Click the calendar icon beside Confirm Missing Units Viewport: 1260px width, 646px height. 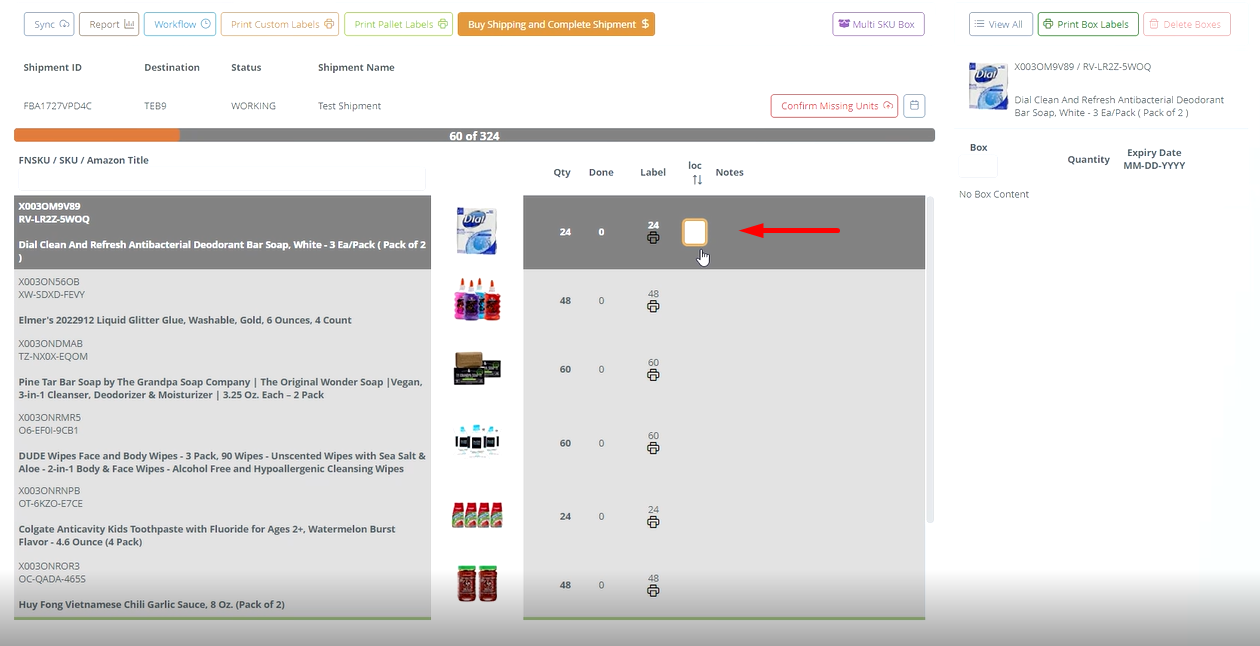[x=914, y=105]
